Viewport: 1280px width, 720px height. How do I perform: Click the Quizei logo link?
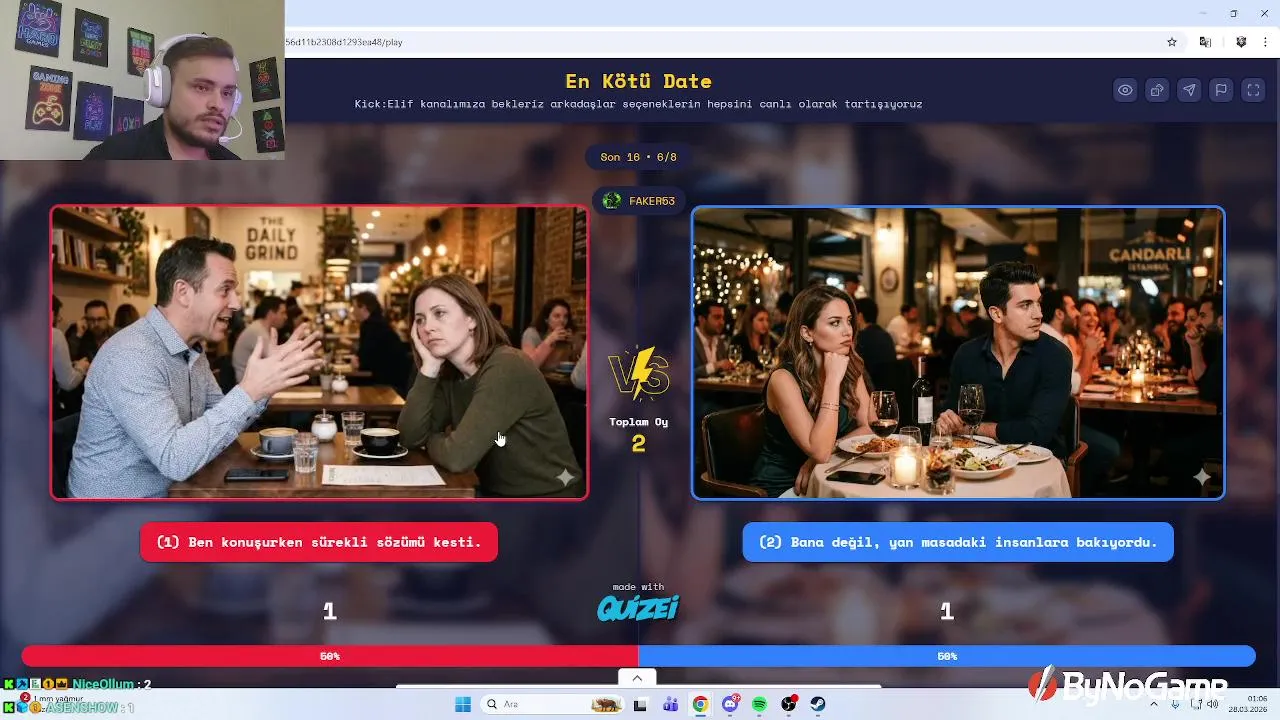pos(638,607)
